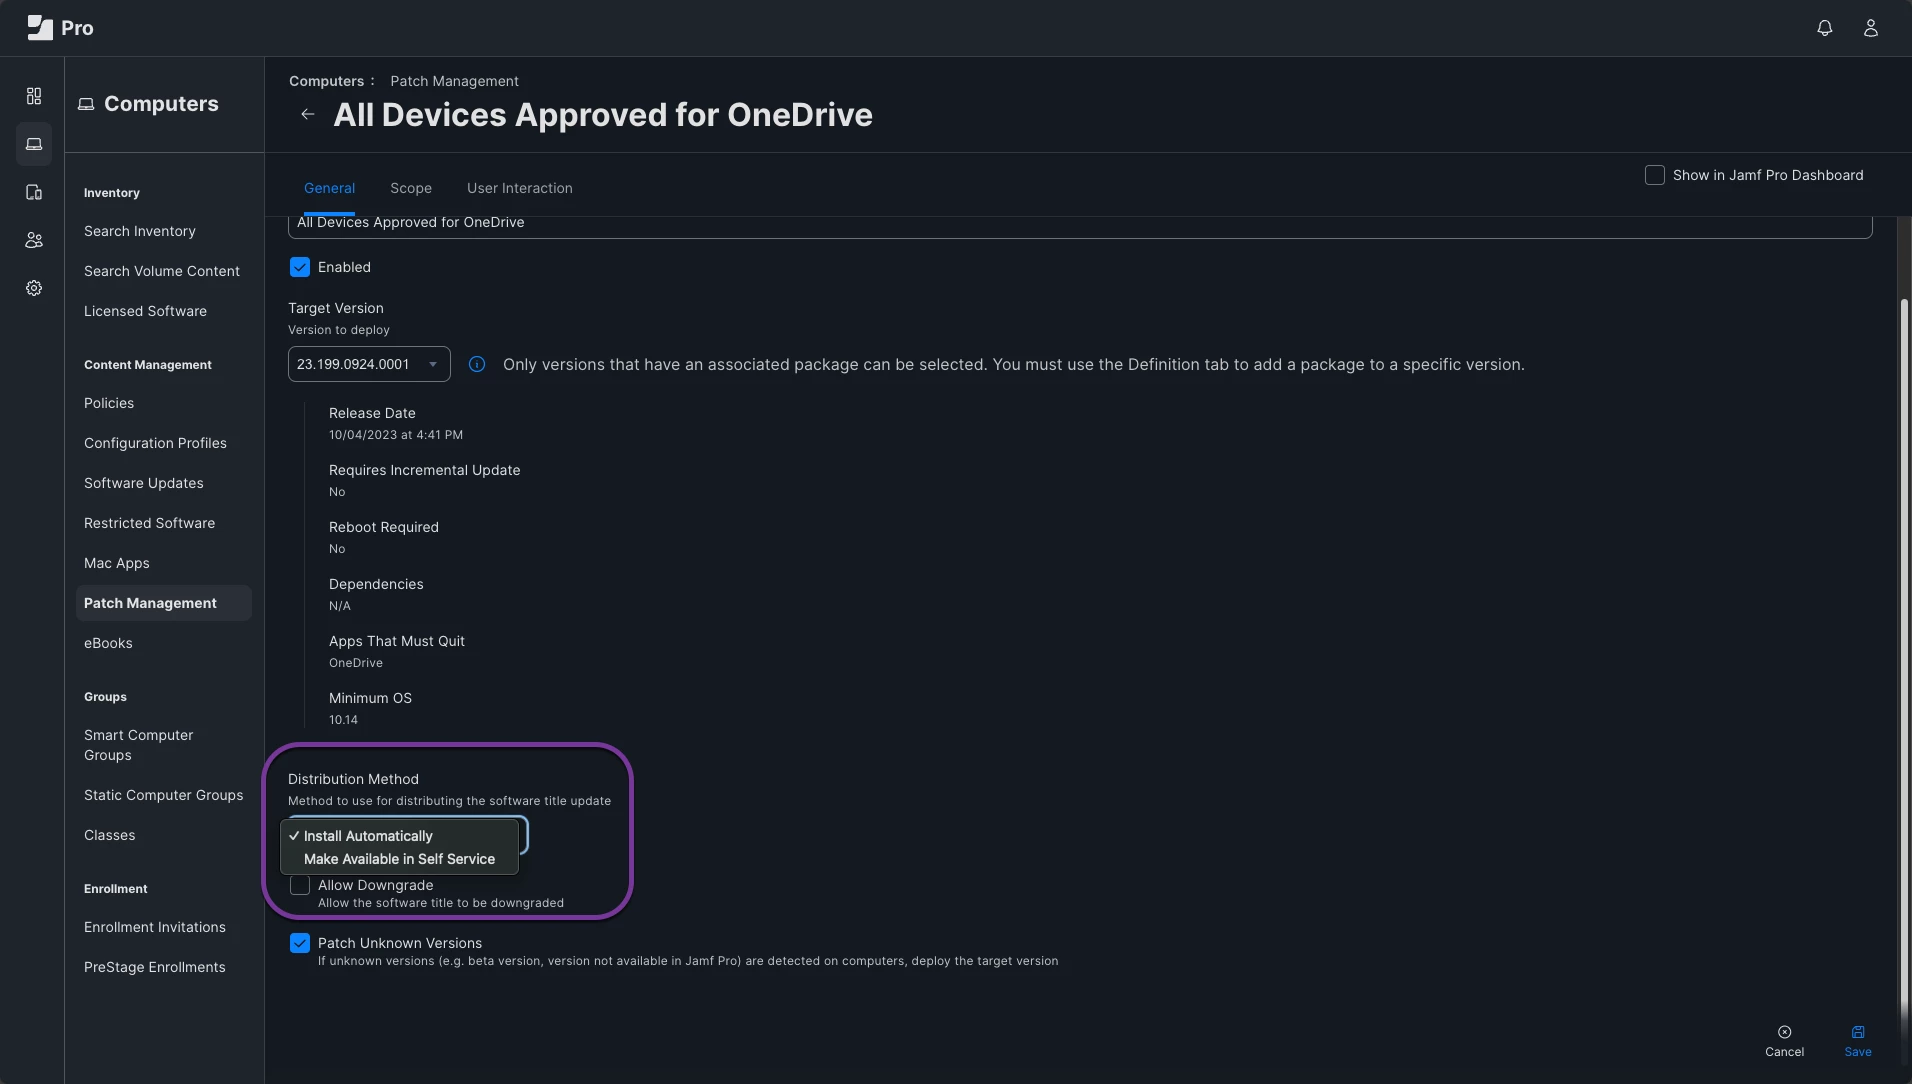Click the Patch Management breadcrumb
The image size is (1912, 1084).
pos(454,81)
